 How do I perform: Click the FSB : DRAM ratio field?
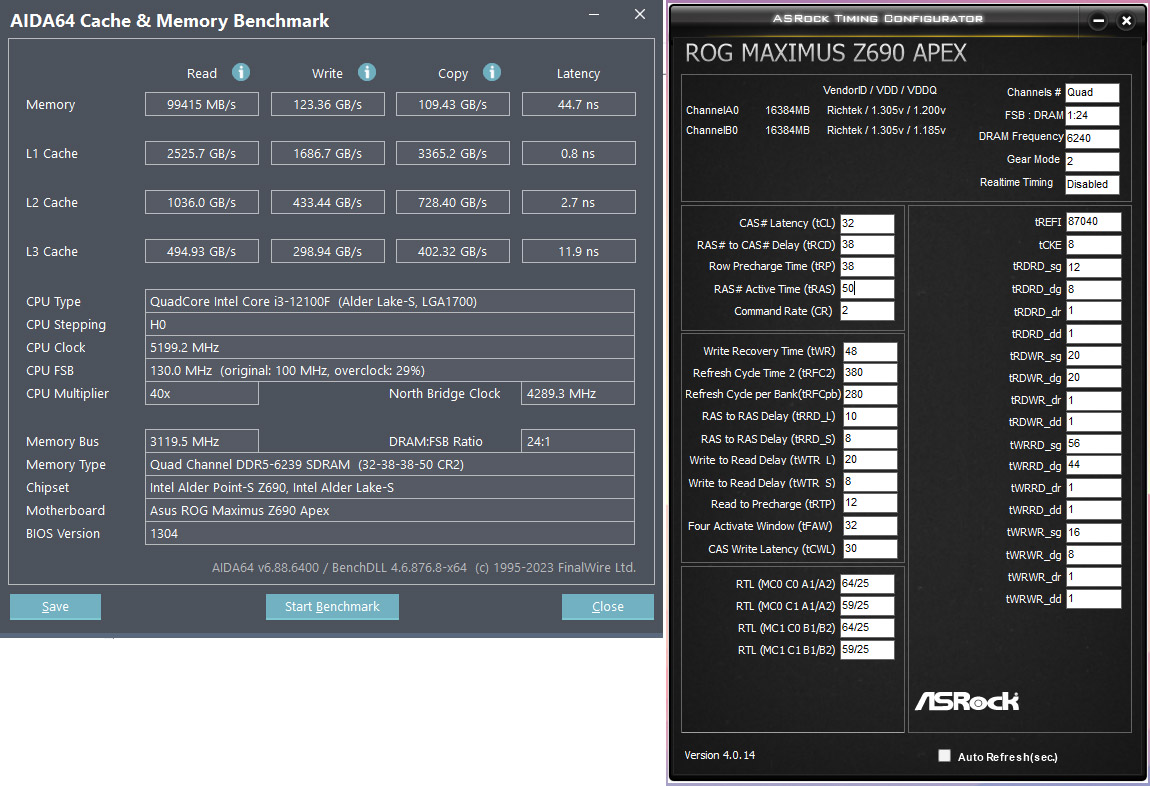tap(1092, 115)
